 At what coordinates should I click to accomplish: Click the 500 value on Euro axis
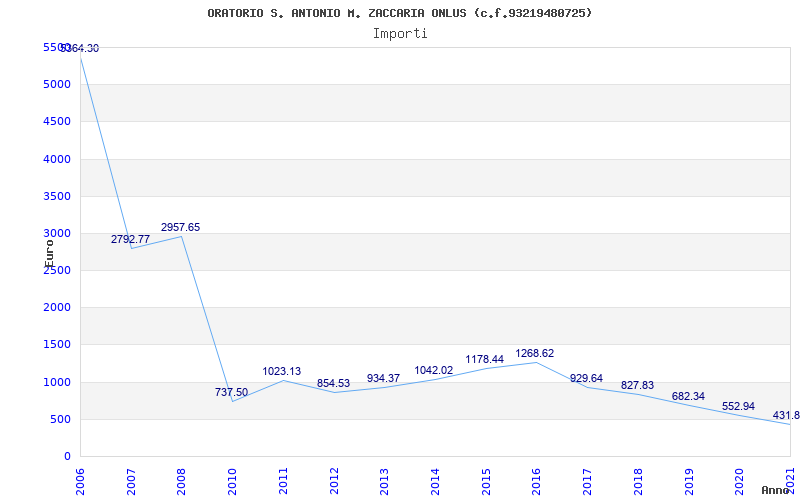(60, 419)
